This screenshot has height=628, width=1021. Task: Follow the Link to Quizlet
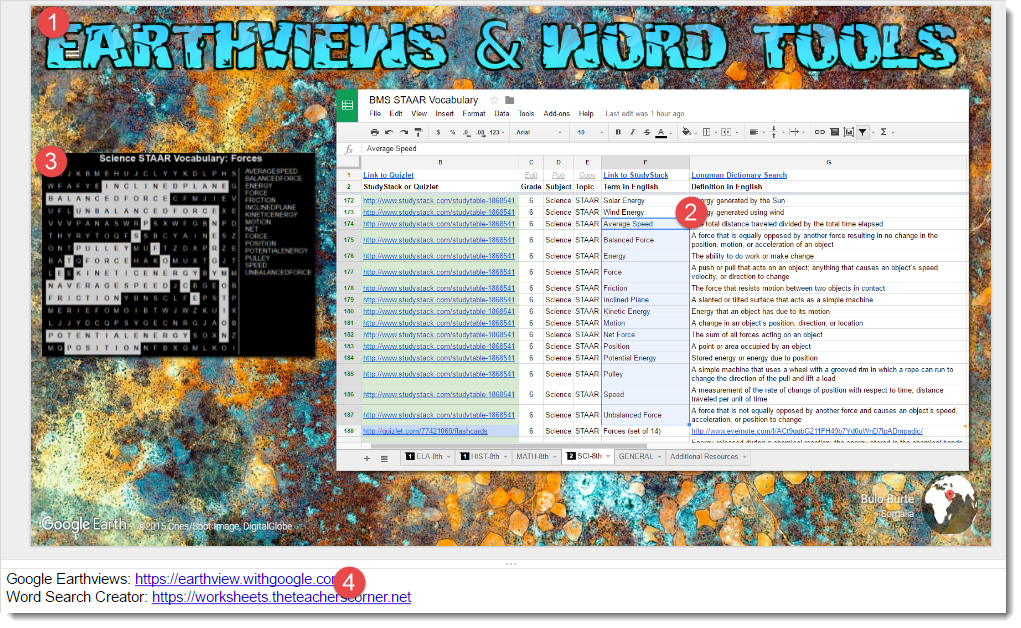388,175
